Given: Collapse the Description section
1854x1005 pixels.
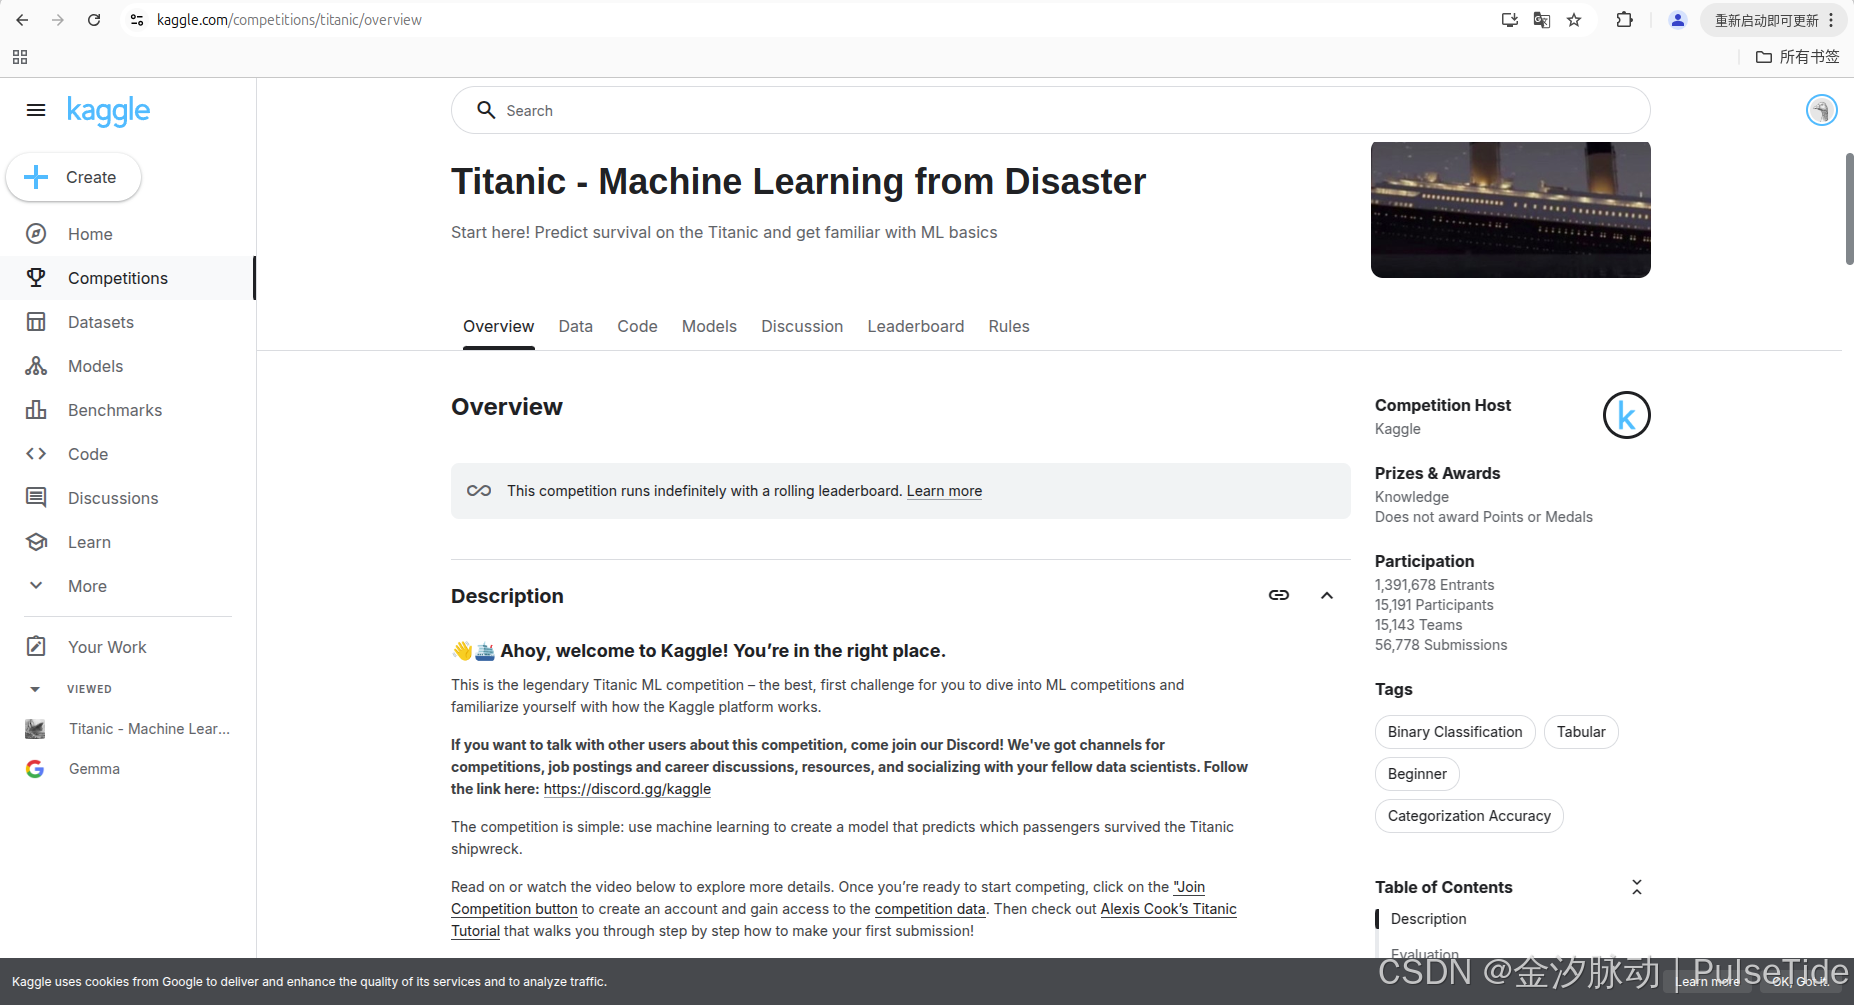Looking at the screenshot, I should (x=1327, y=595).
